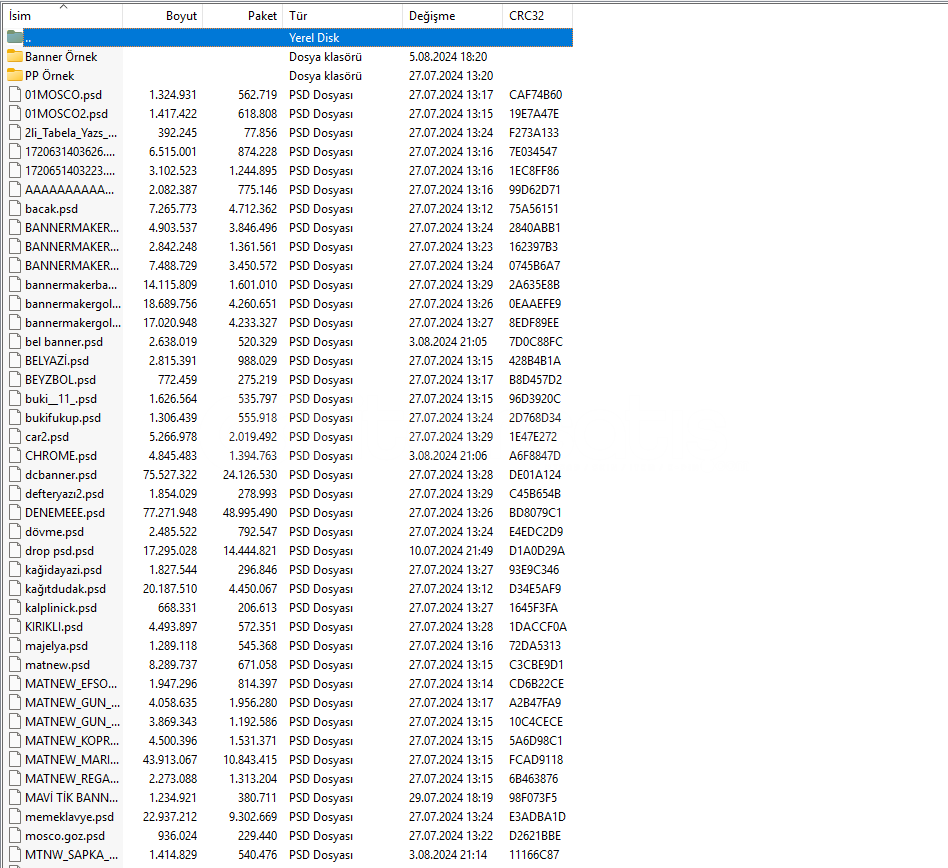Click the packed size 48.995.490

[250, 513]
